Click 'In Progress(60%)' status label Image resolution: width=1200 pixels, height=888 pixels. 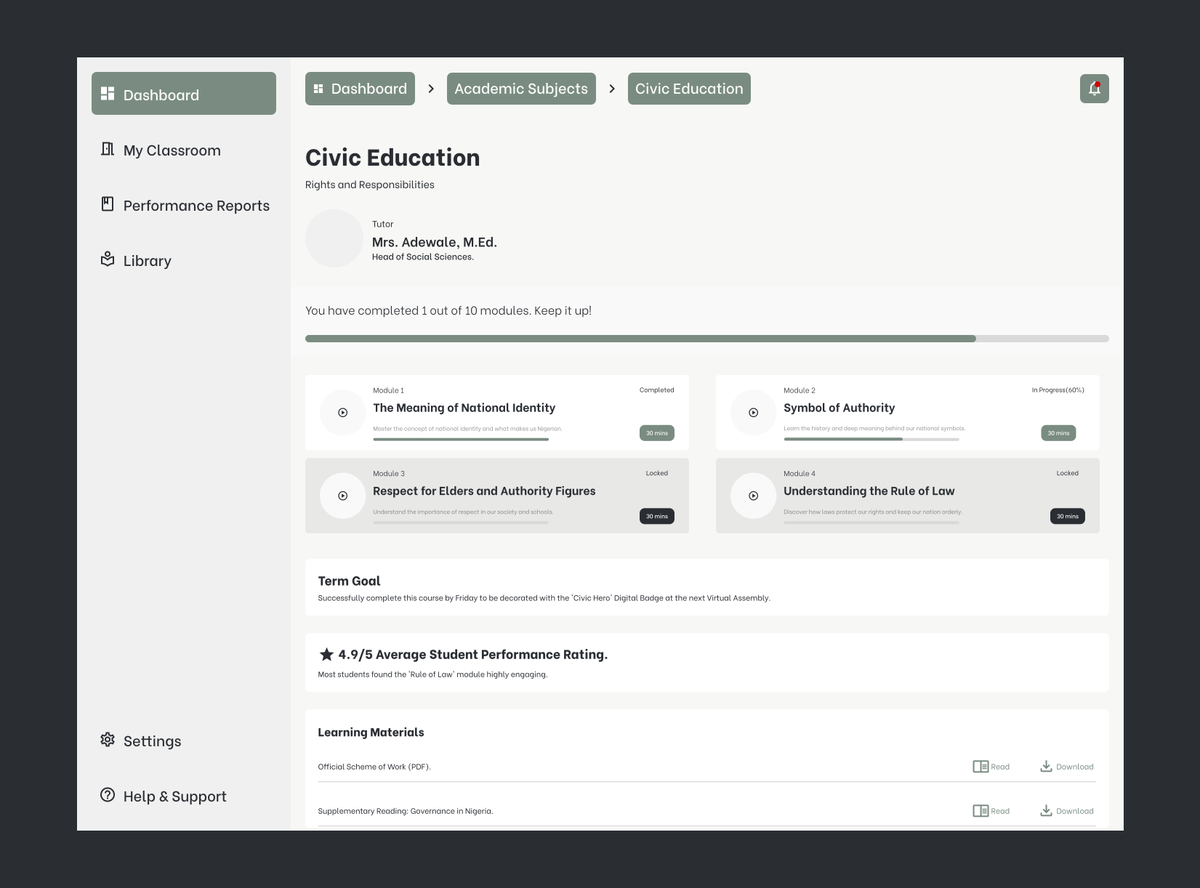click(1058, 390)
